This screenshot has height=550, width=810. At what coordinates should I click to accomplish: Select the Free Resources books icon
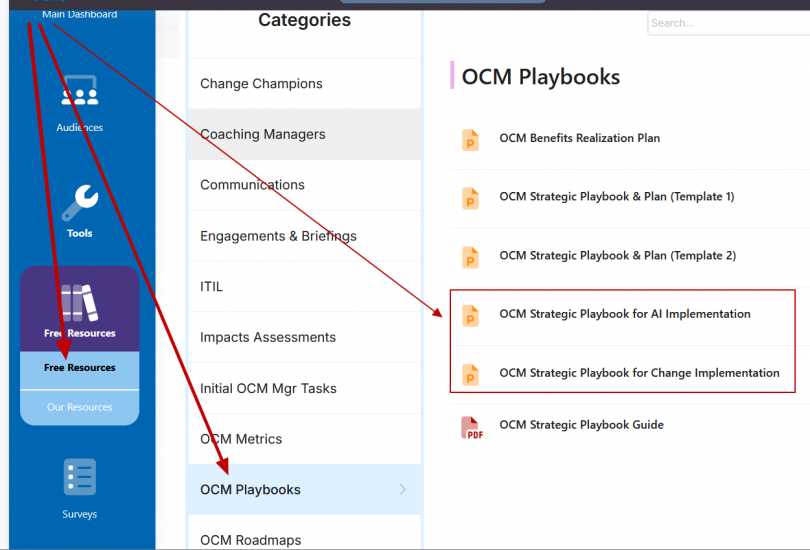(x=79, y=303)
